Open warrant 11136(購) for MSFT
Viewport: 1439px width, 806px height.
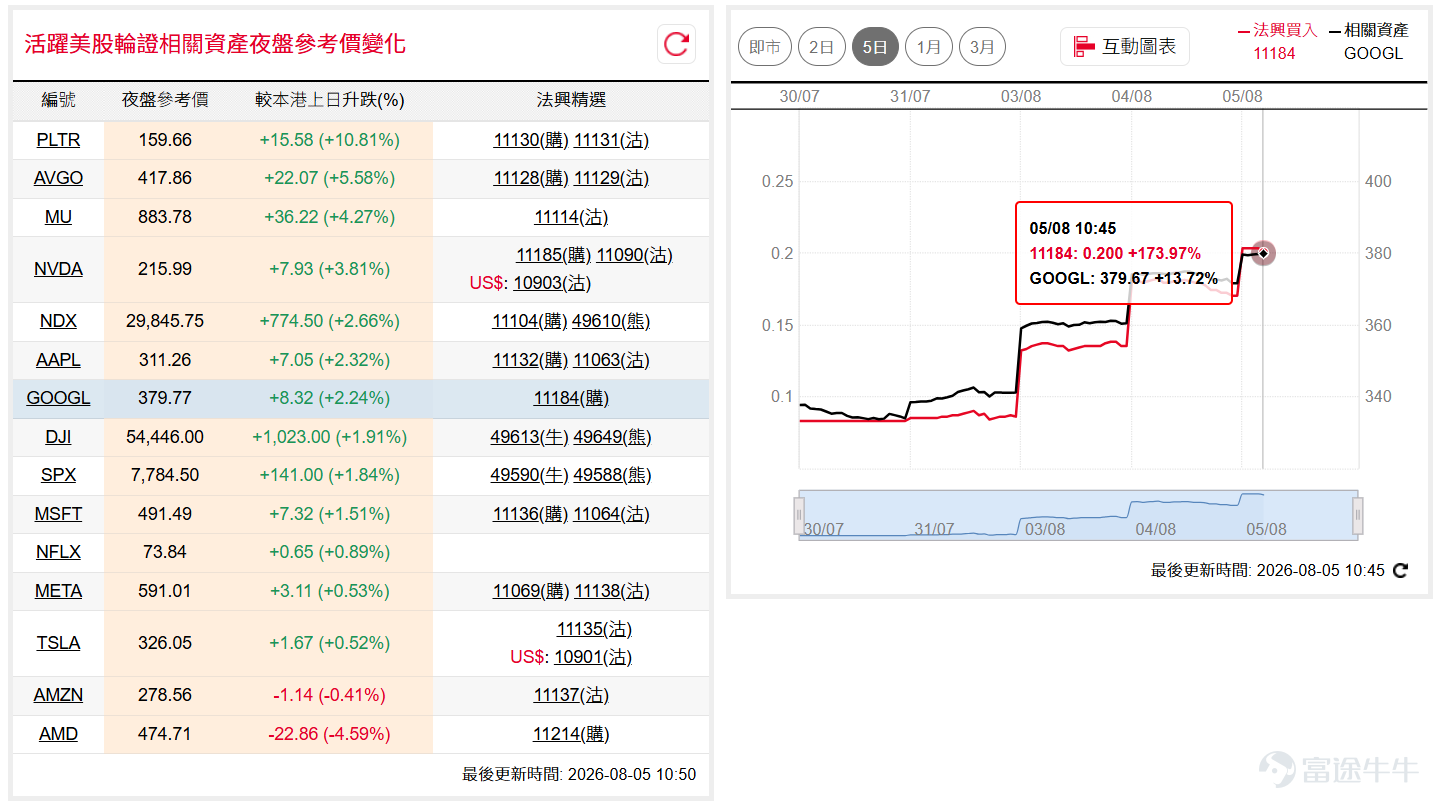click(531, 514)
